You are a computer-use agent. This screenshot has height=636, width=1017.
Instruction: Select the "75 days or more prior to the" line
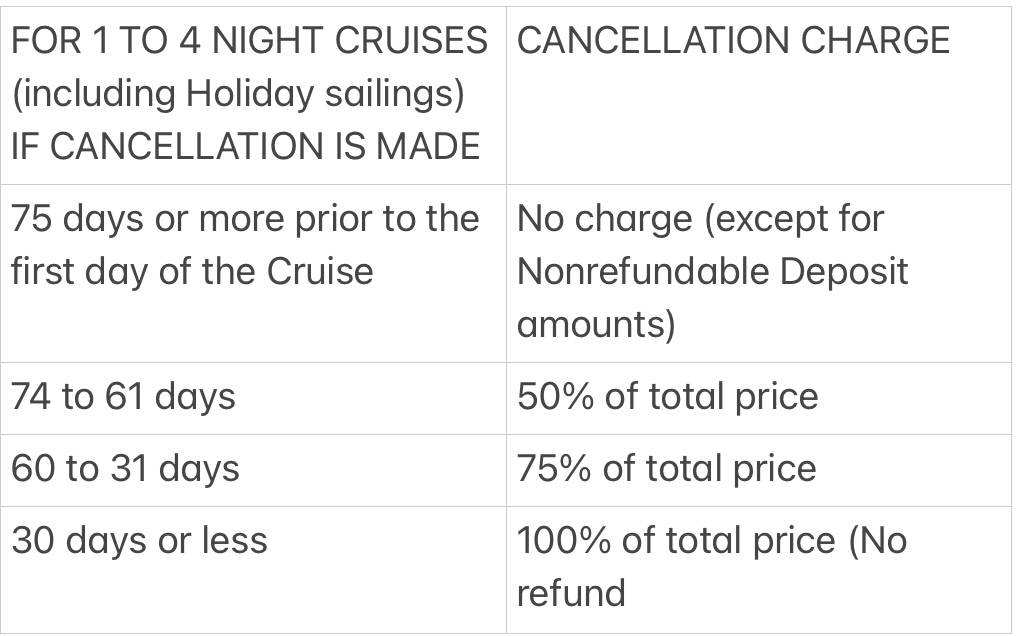click(x=245, y=219)
